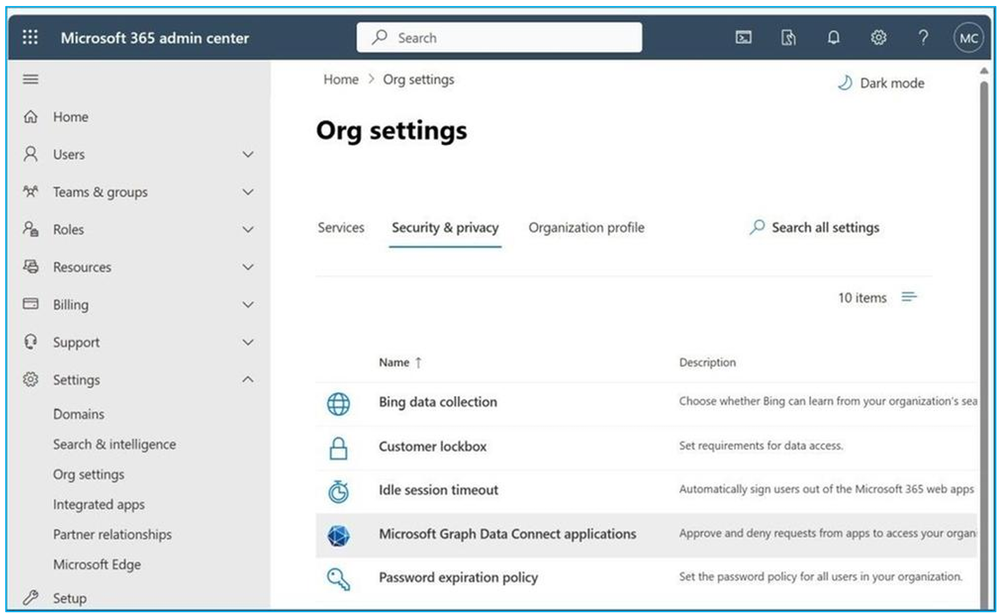The image size is (999, 613).
Task: Expand the Billing section chevron
Action: [x=248, y=305]
